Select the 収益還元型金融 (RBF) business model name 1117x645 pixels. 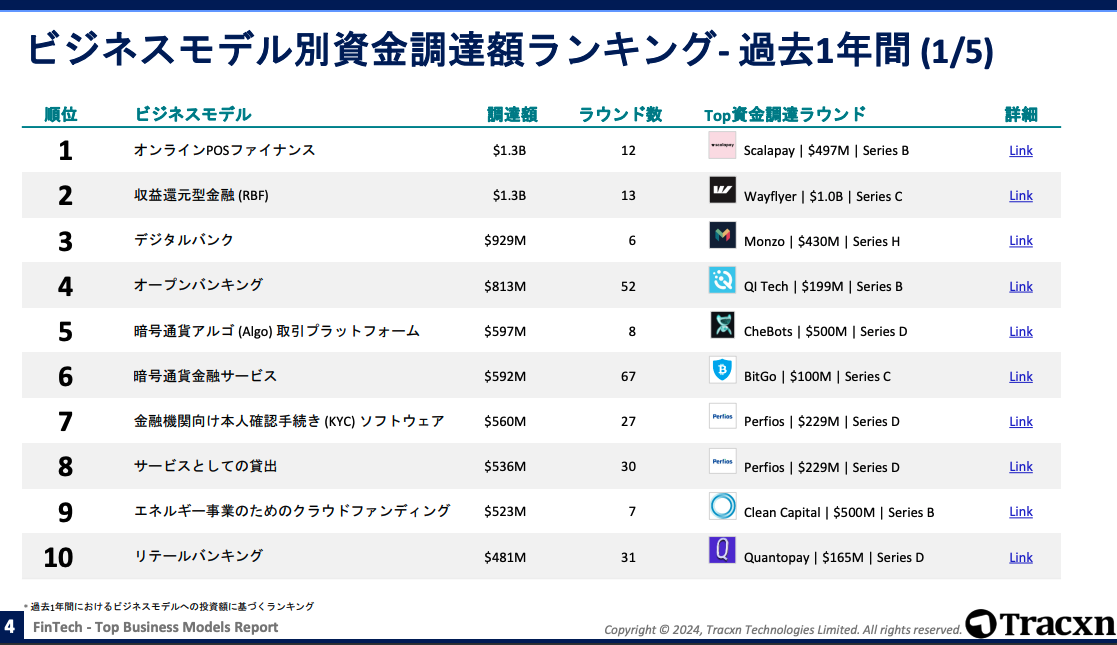point(201,195)
